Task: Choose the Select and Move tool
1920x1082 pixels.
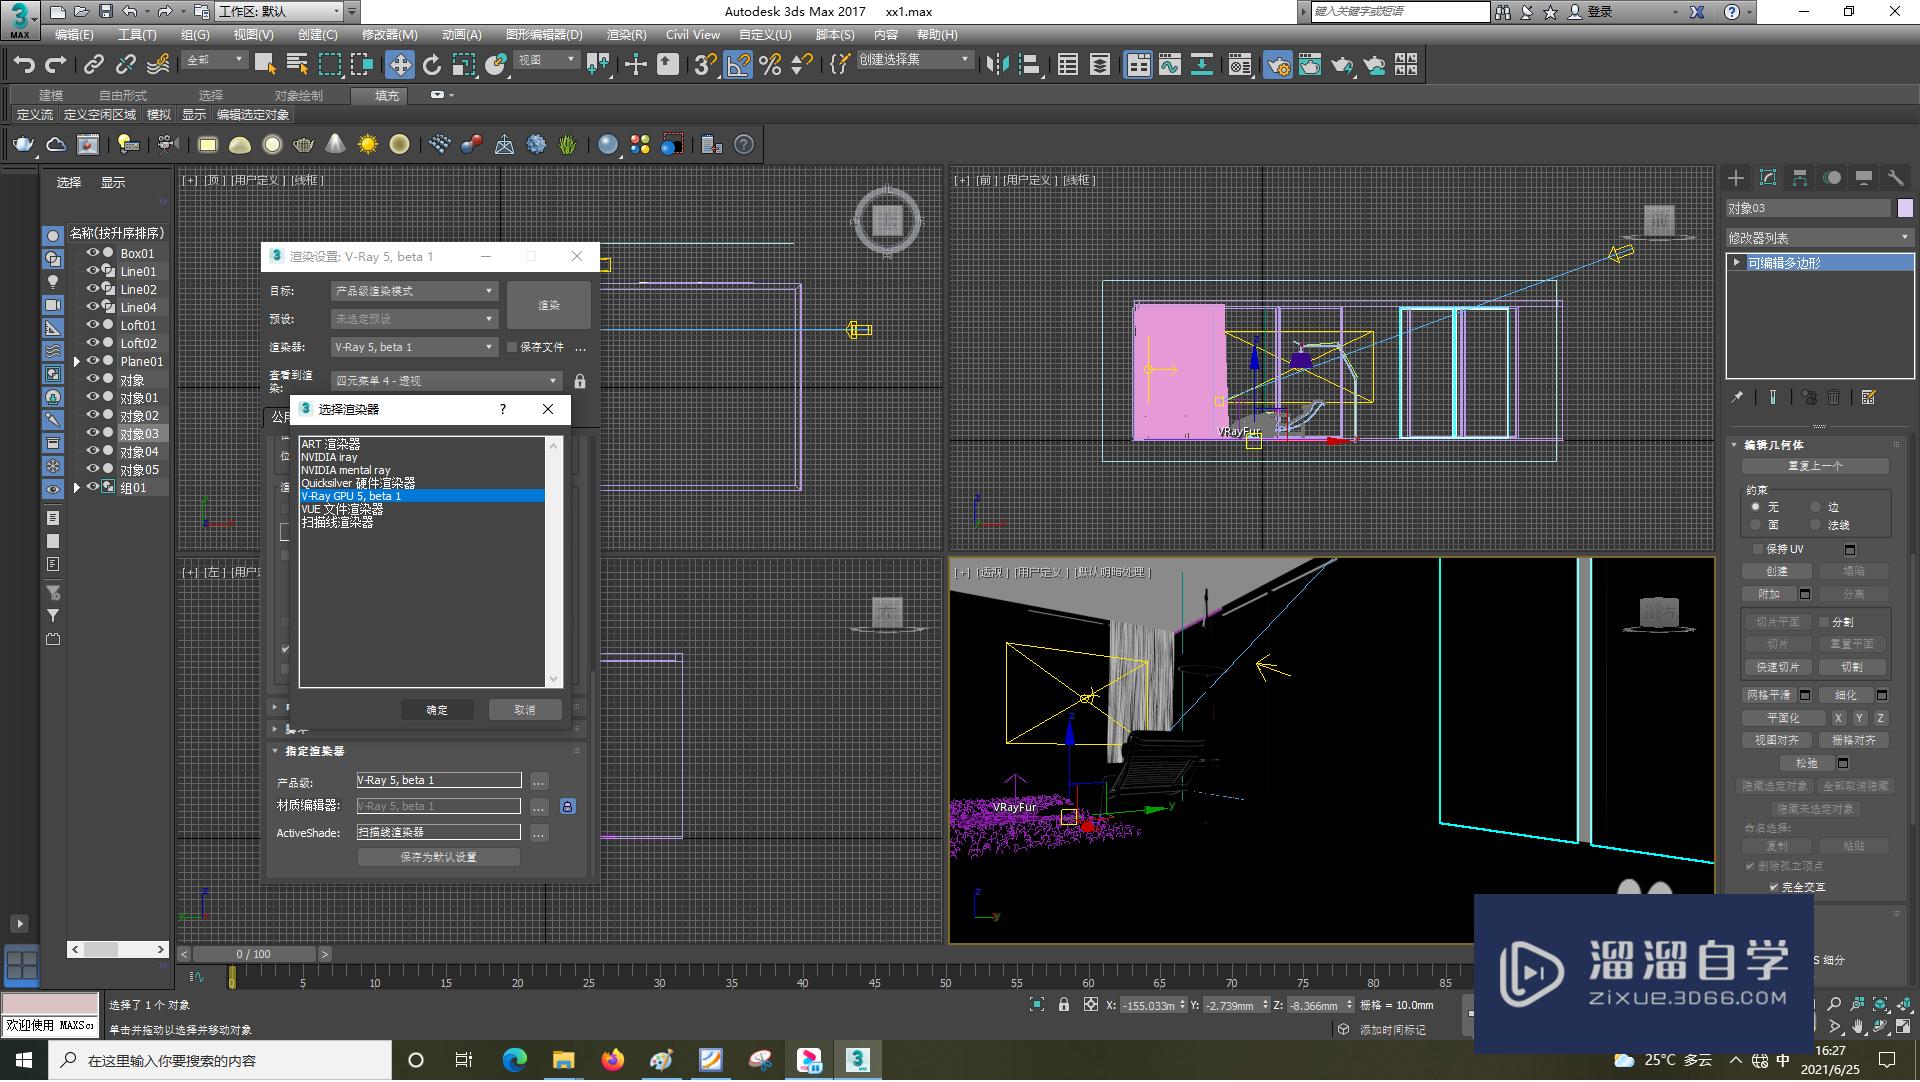Action: (400, 65)
